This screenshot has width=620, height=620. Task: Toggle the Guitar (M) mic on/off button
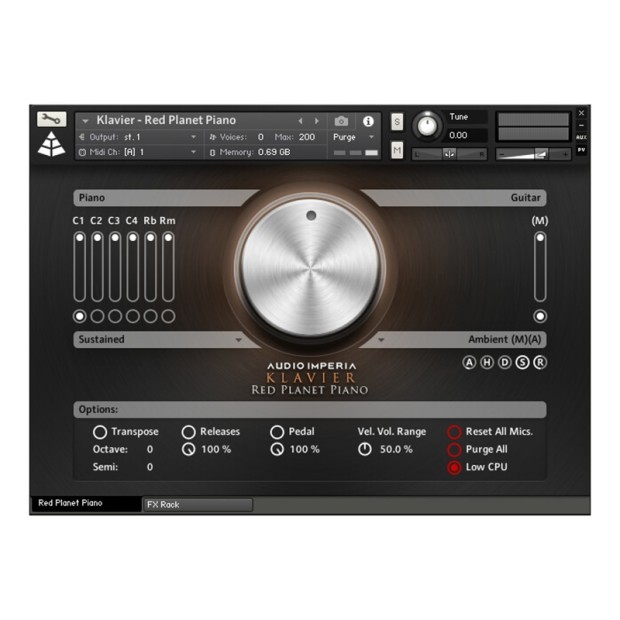point(540,316)
